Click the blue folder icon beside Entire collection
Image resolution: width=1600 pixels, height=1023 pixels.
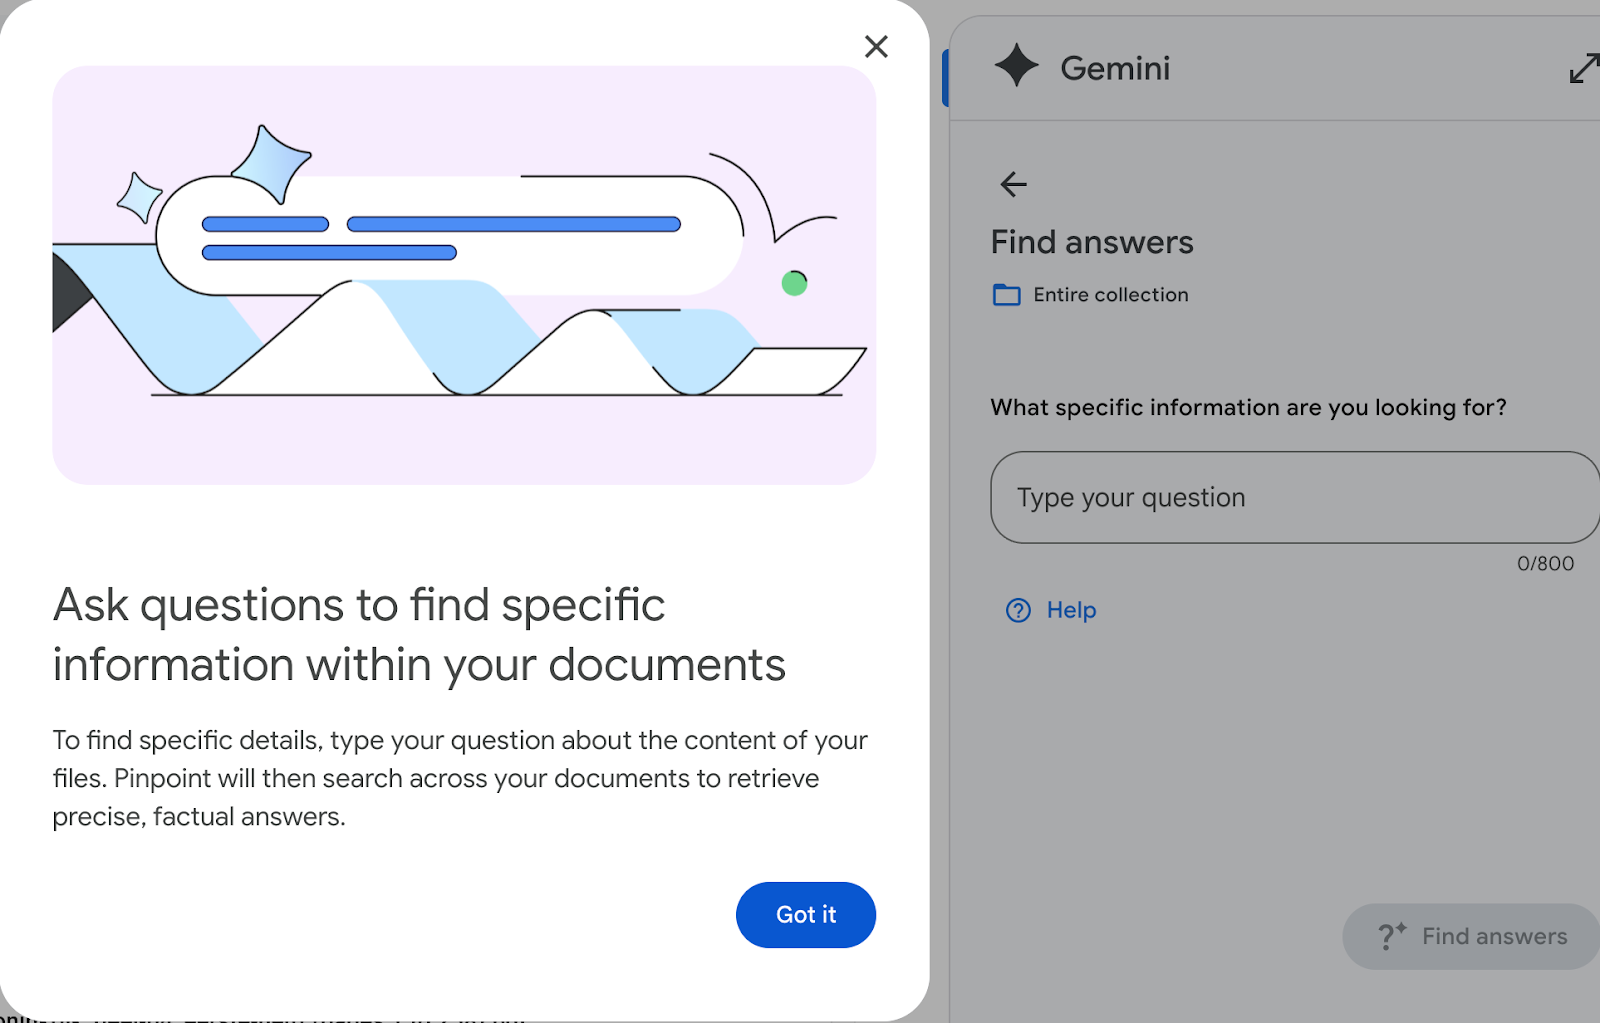pyautogui.click(x=1006, y=295)
